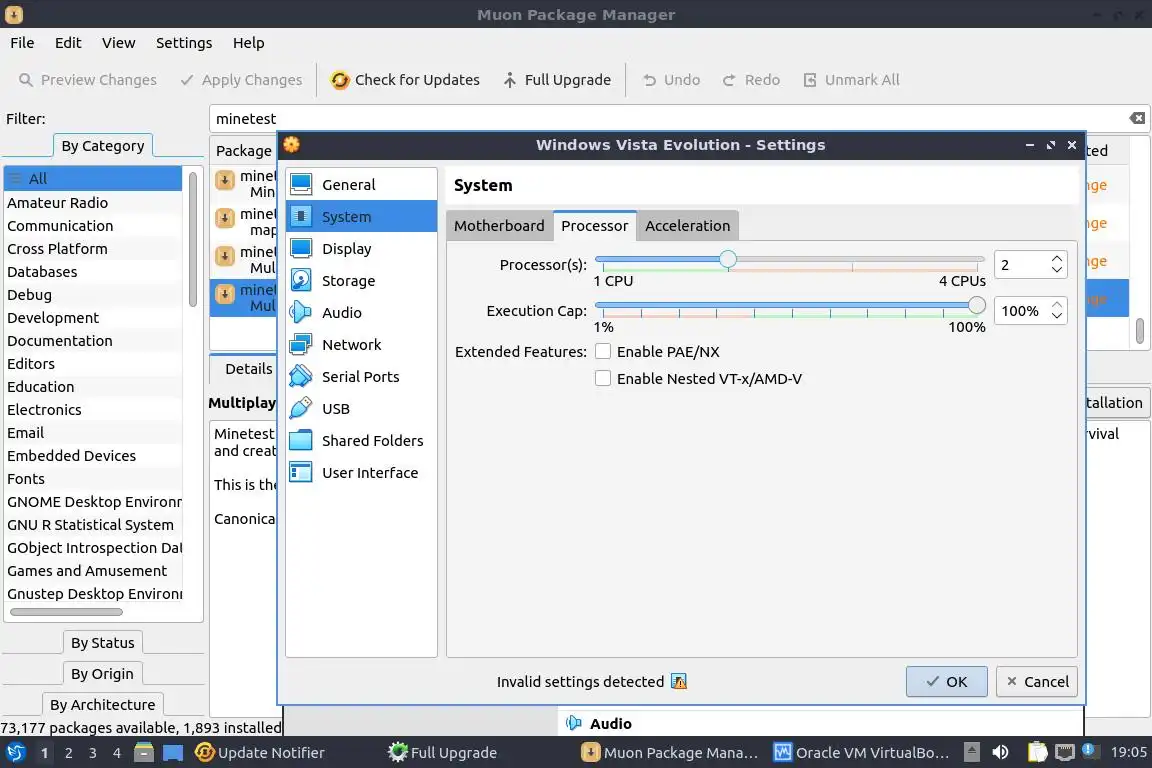
Task: Switch to Update Notifier taskbar window
Action: coord(260,752)
